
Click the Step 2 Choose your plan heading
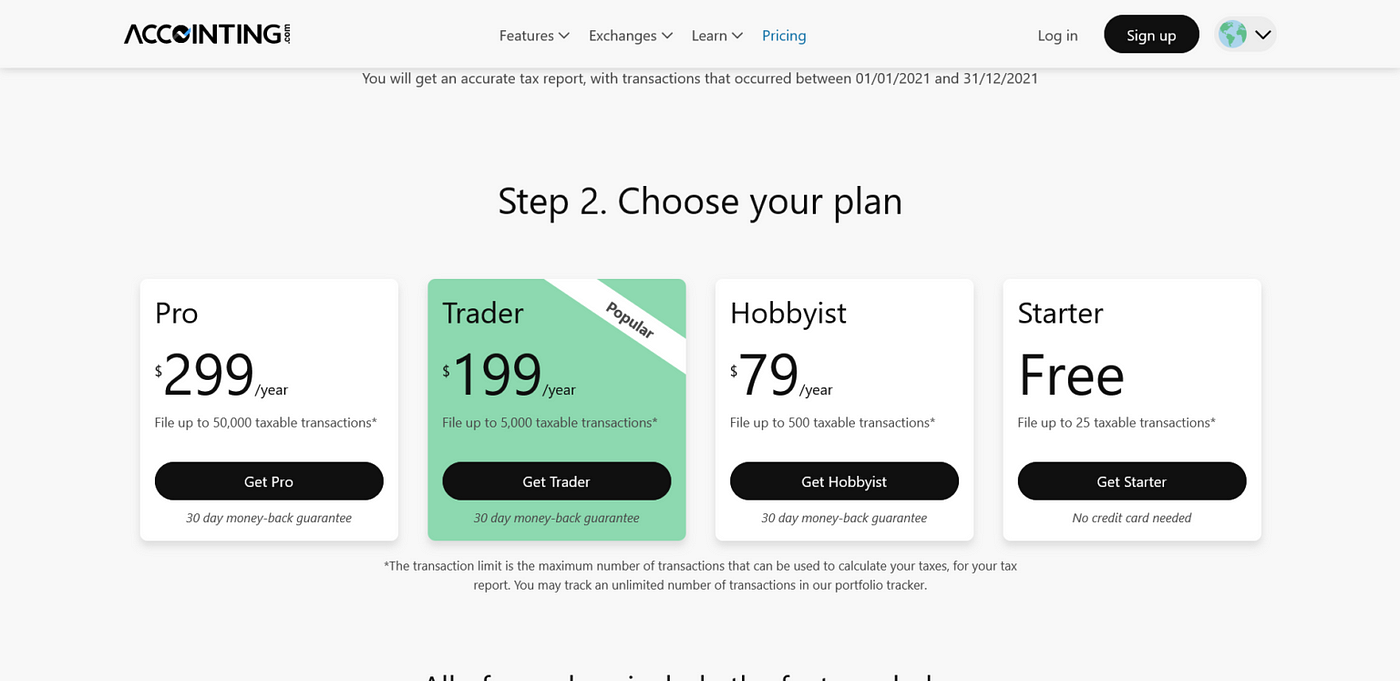click(x=700, y=201)
